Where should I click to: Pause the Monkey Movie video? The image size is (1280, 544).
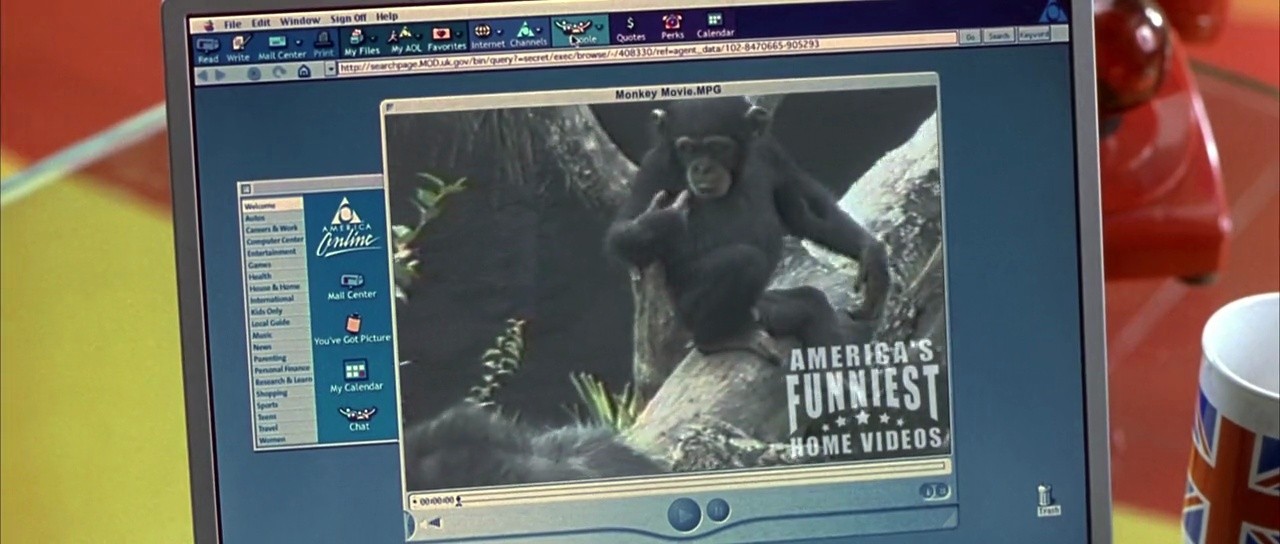click(717, 510)
